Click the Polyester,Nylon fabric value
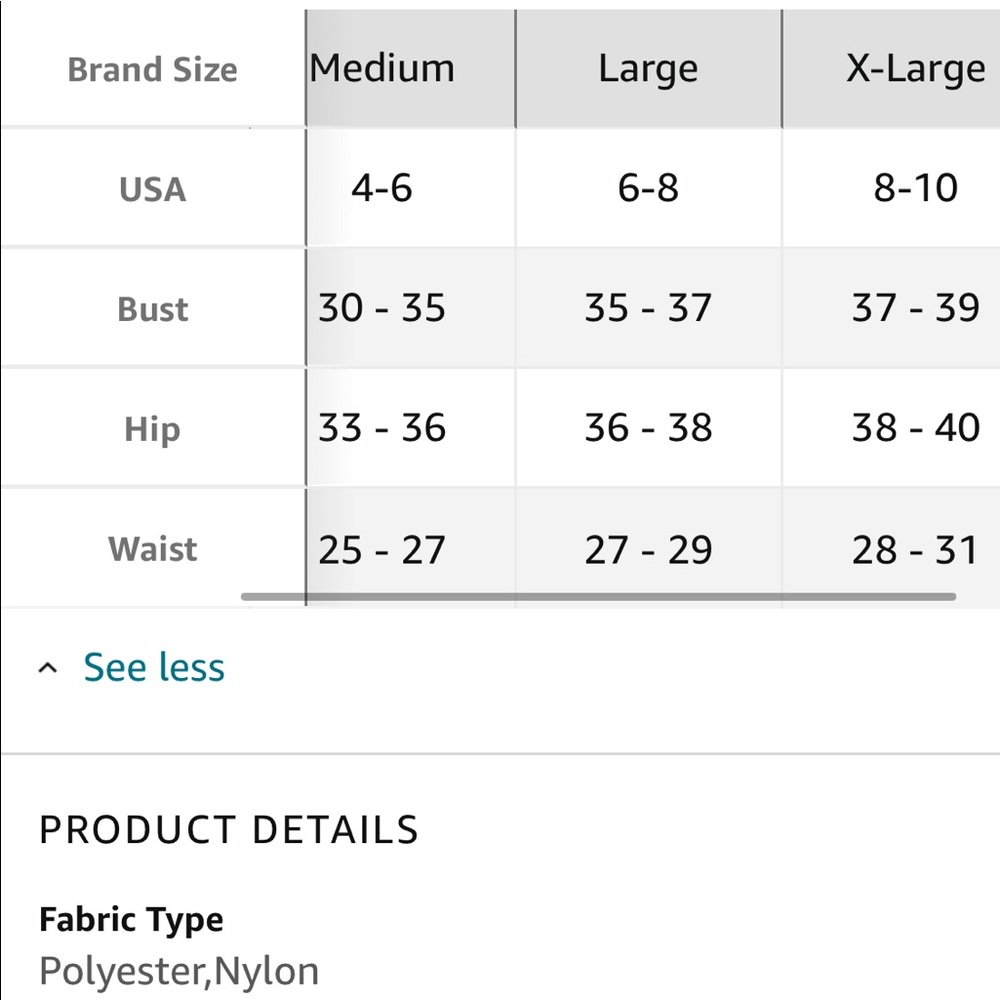 [179, 971]
